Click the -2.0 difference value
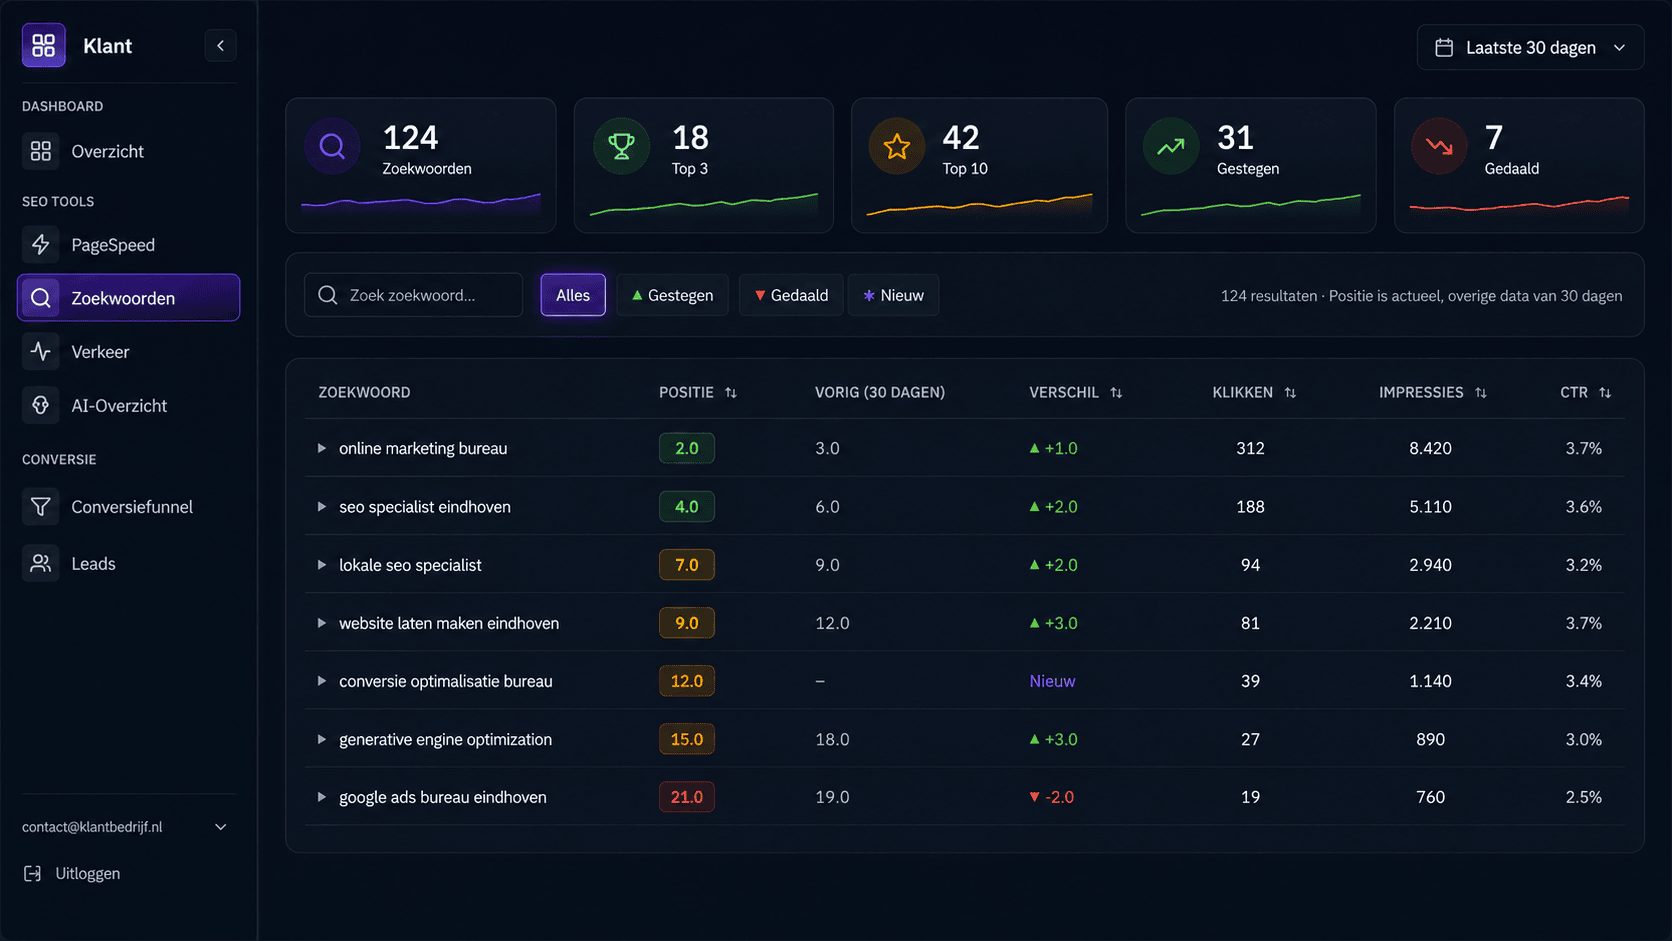 pos(1052,797)
